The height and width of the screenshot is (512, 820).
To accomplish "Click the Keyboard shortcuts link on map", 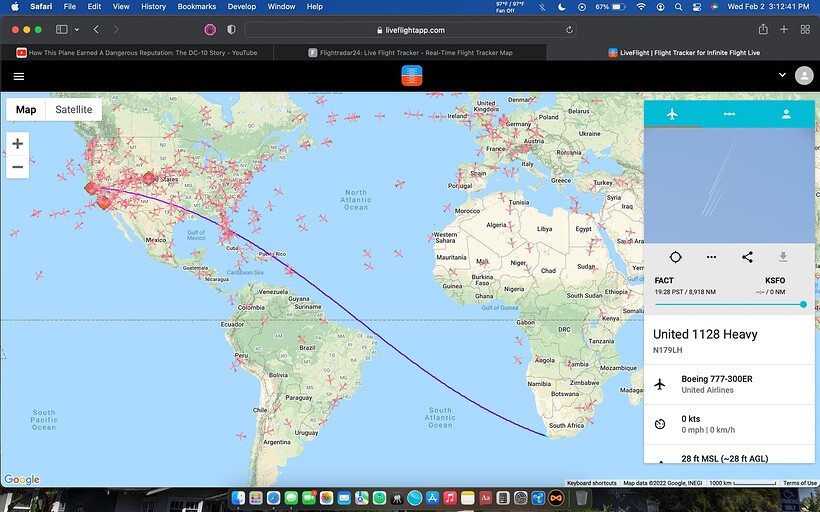I will (x=591, y=483).
